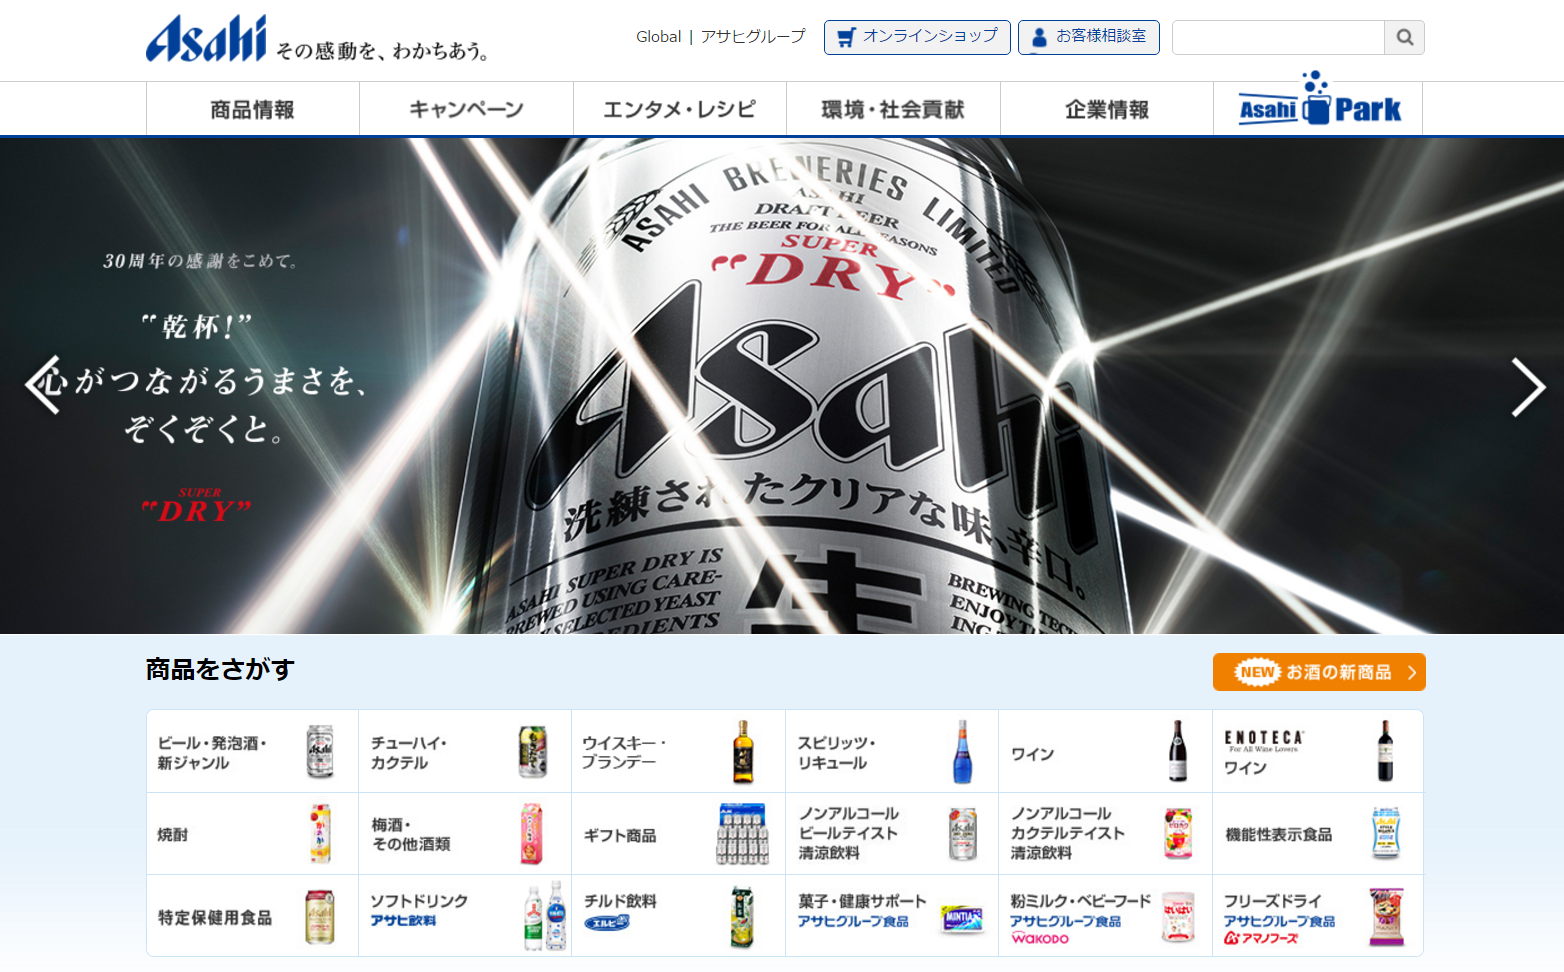Open the 機能性表示食品 category
Viewport: 1564px width, 972px height.
point(1318,834)
